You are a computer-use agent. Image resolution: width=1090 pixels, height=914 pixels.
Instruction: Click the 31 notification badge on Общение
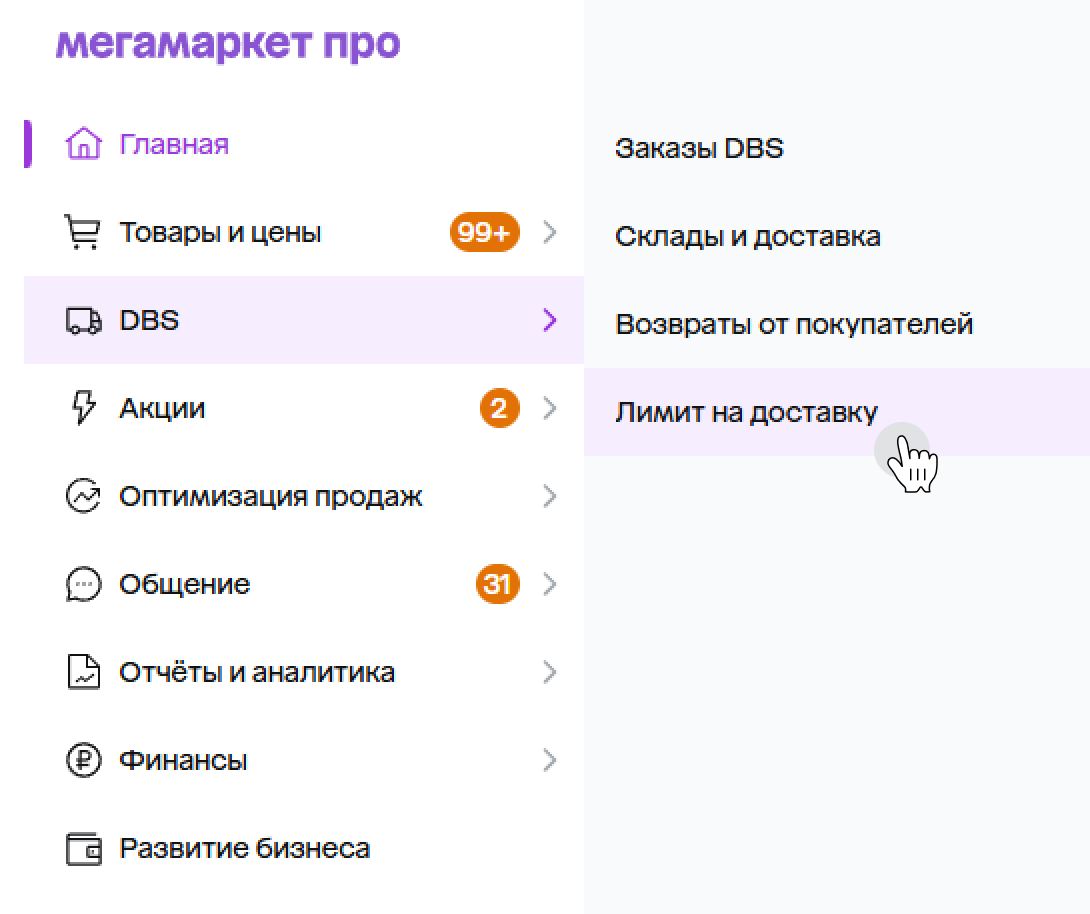[498, 584]
